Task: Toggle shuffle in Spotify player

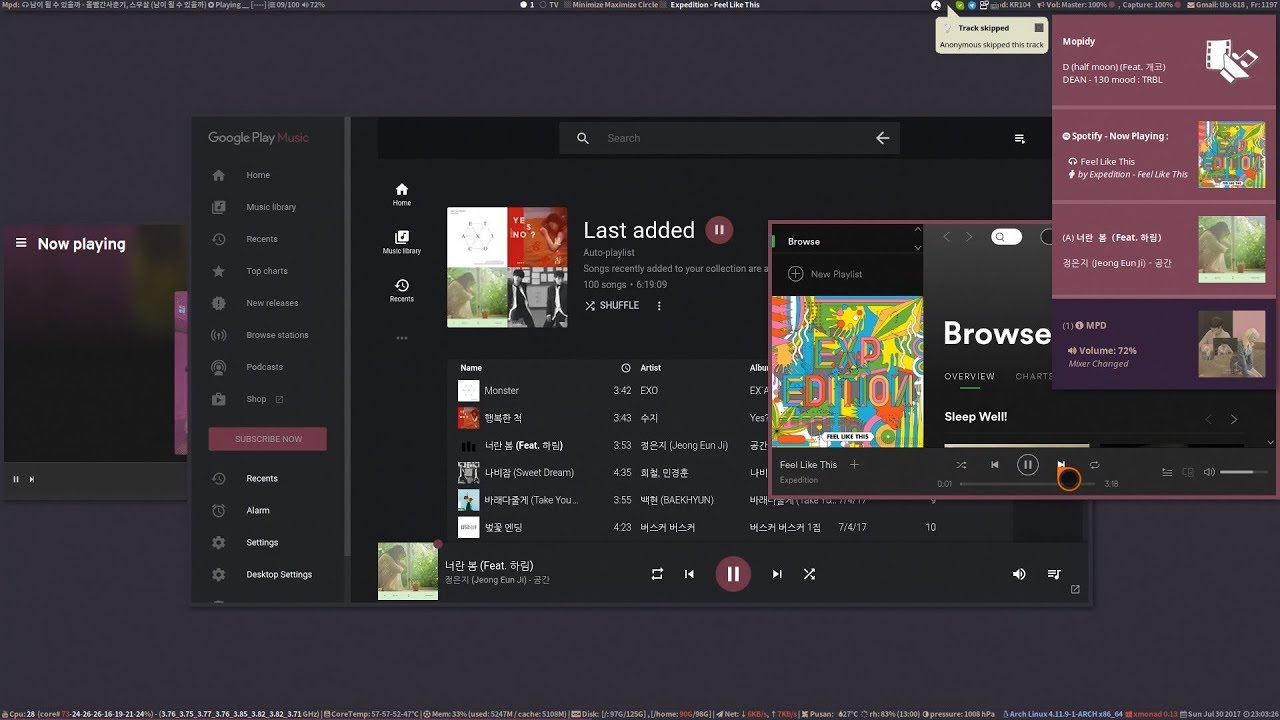Action: [961, 465]
